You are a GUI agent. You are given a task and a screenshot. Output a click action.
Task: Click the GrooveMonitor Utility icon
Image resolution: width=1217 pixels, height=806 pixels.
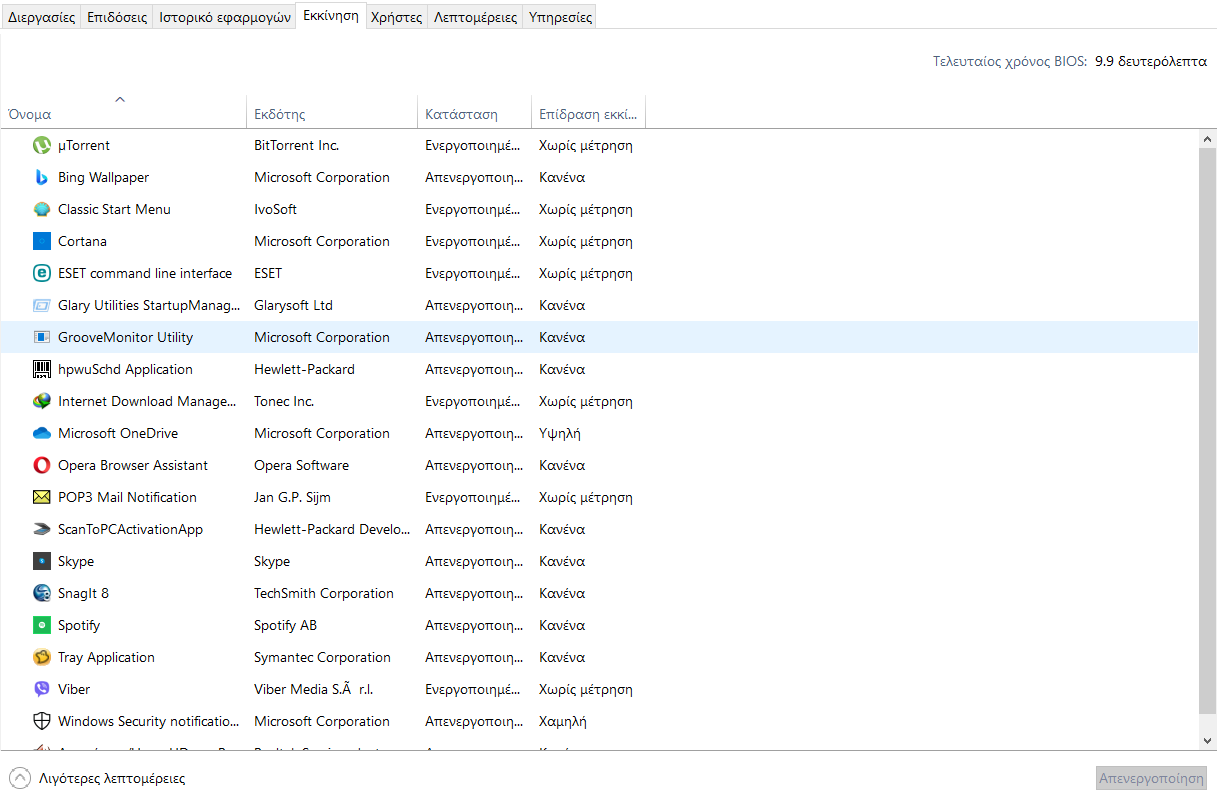[42, 337]
